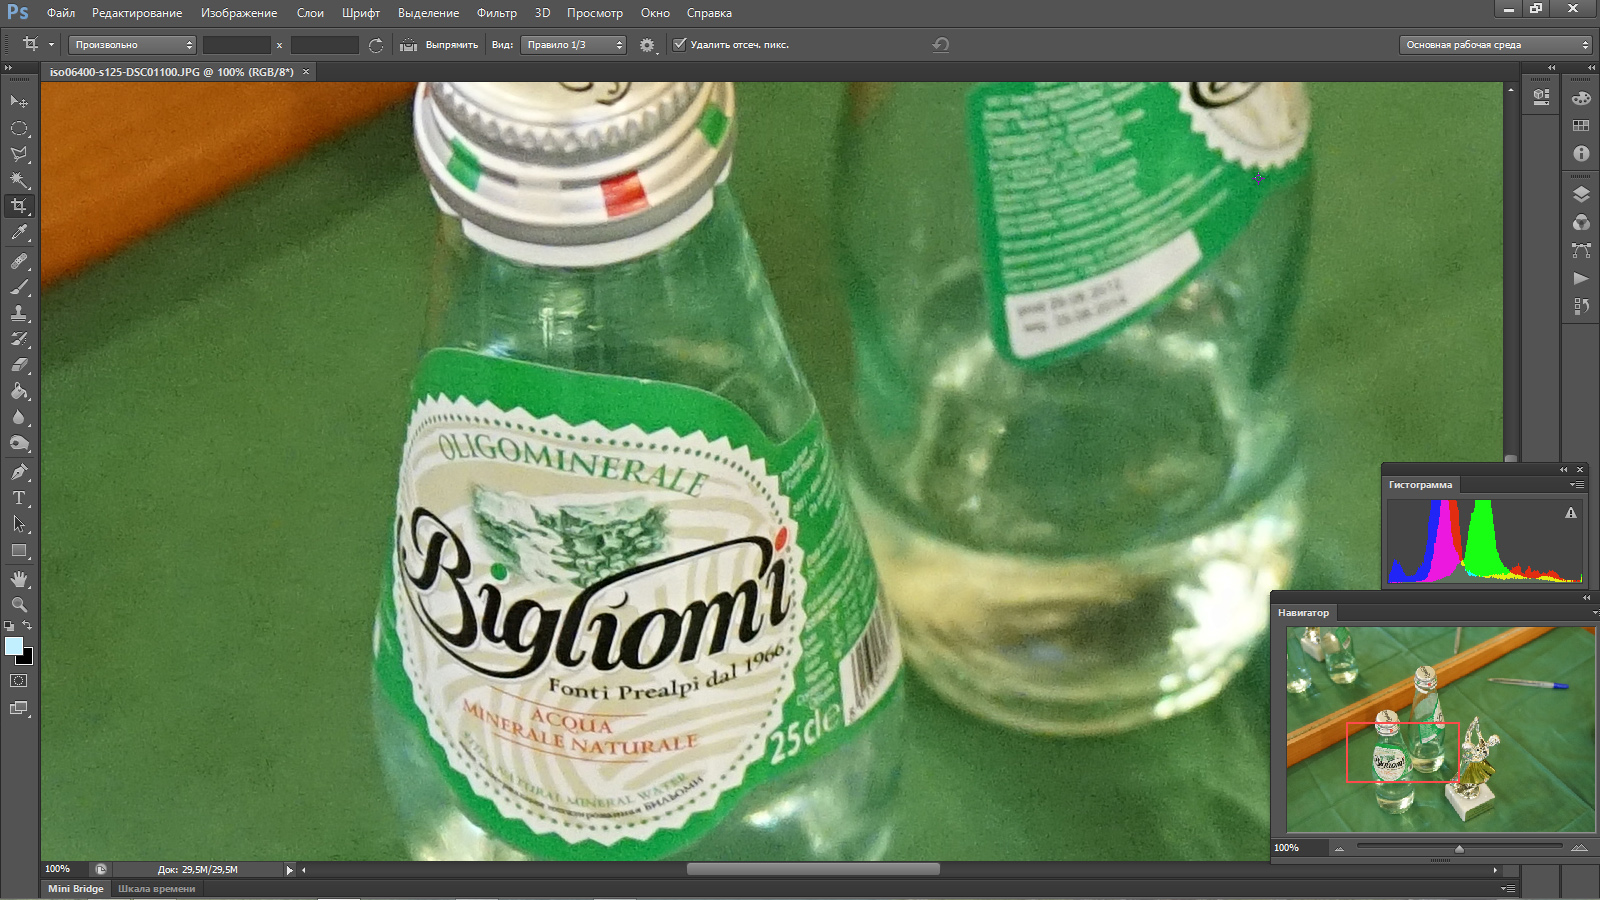Select the Sponge tool
The height and width of the screenshot is (900, 1600).
pyautogui.click(x=19, y=443)
